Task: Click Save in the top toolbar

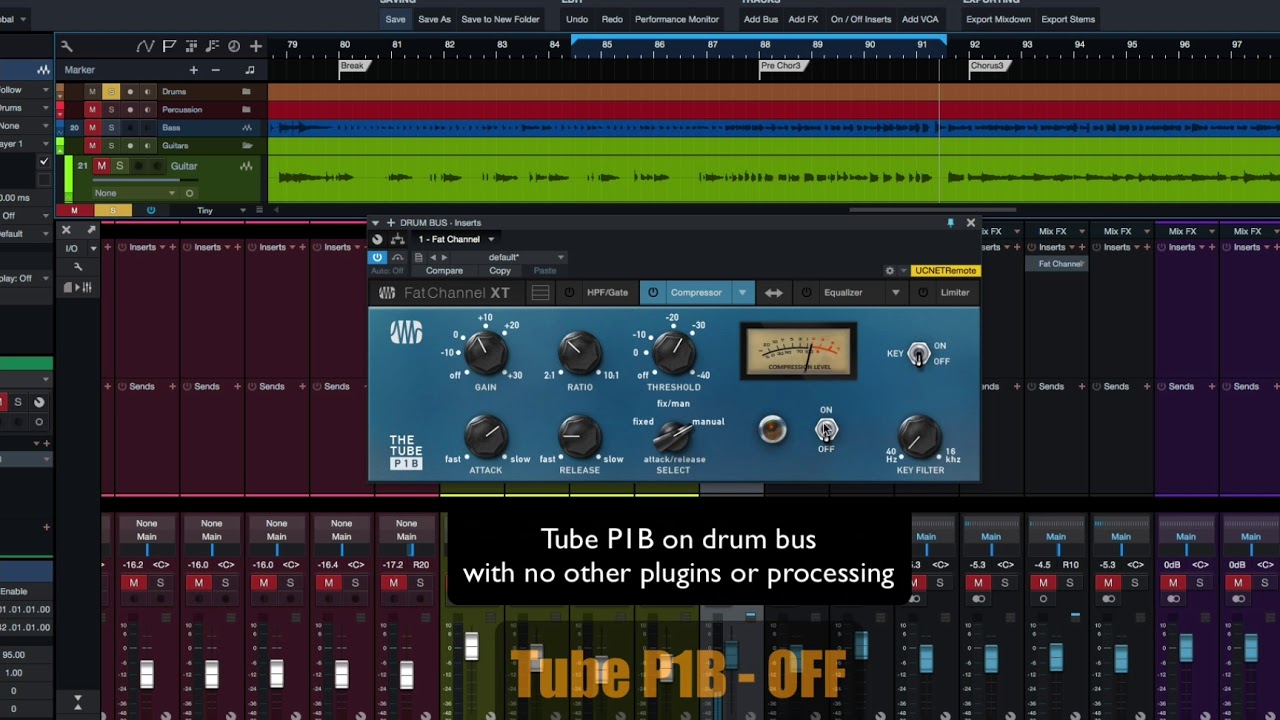Action: (x=396, y=19)
